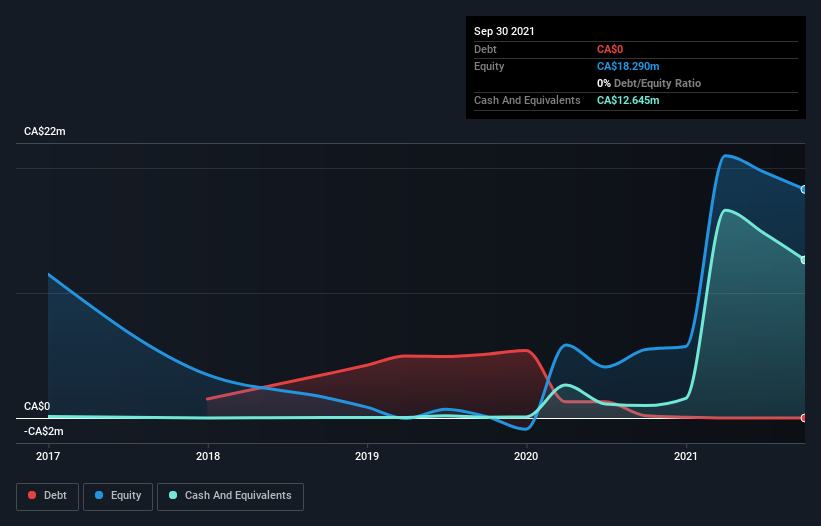This screenshot has width=821, height=526.
Task: Click the Sep 30 2021 tooltip date
Action: coord(504,31)
